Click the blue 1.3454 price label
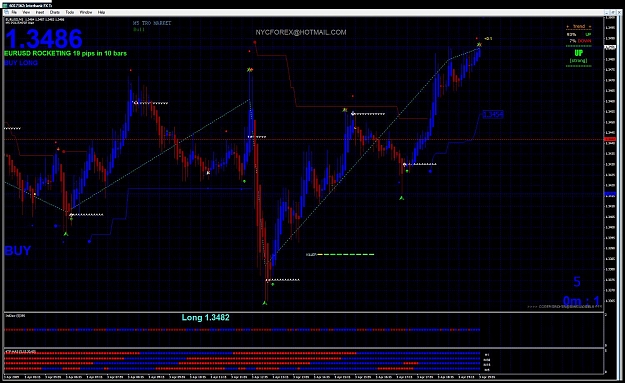625x383 pixels. 493,115
